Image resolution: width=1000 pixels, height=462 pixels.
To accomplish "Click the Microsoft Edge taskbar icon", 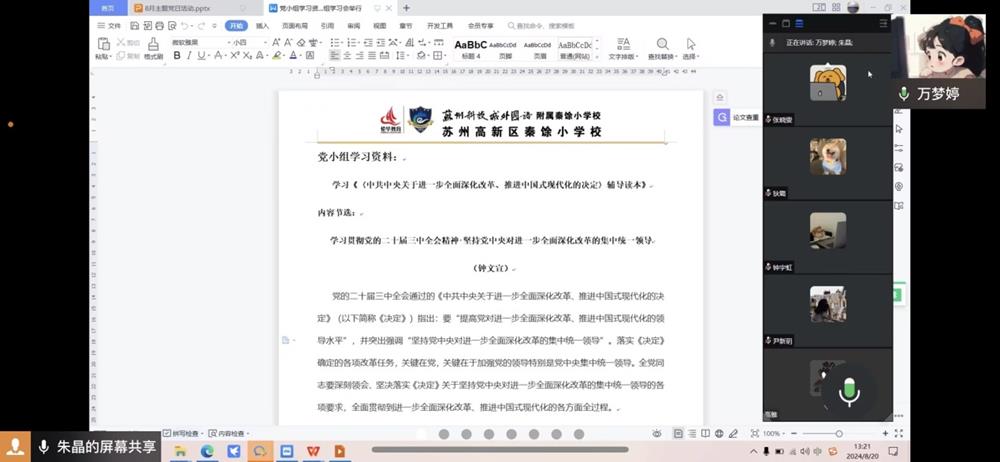I will tap(207, 451).
